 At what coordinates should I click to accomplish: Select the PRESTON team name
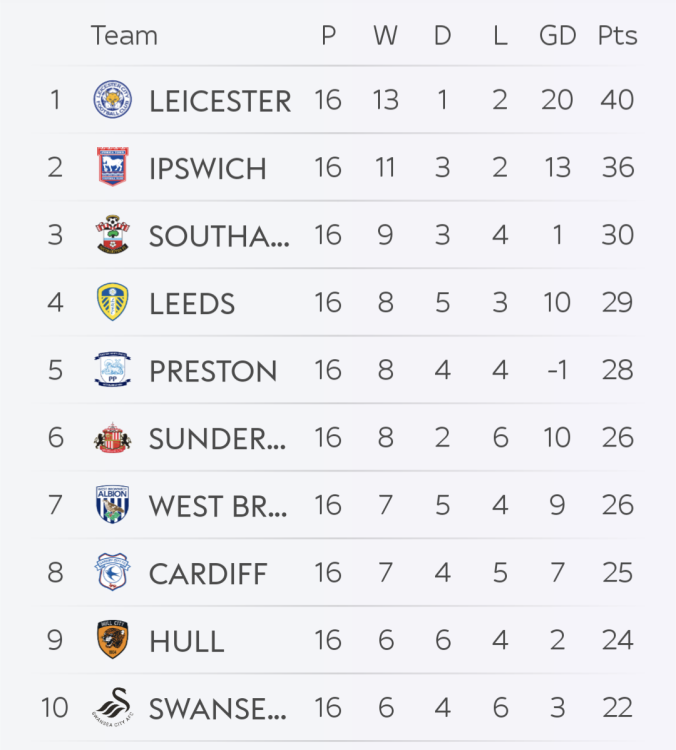point(213,371)
